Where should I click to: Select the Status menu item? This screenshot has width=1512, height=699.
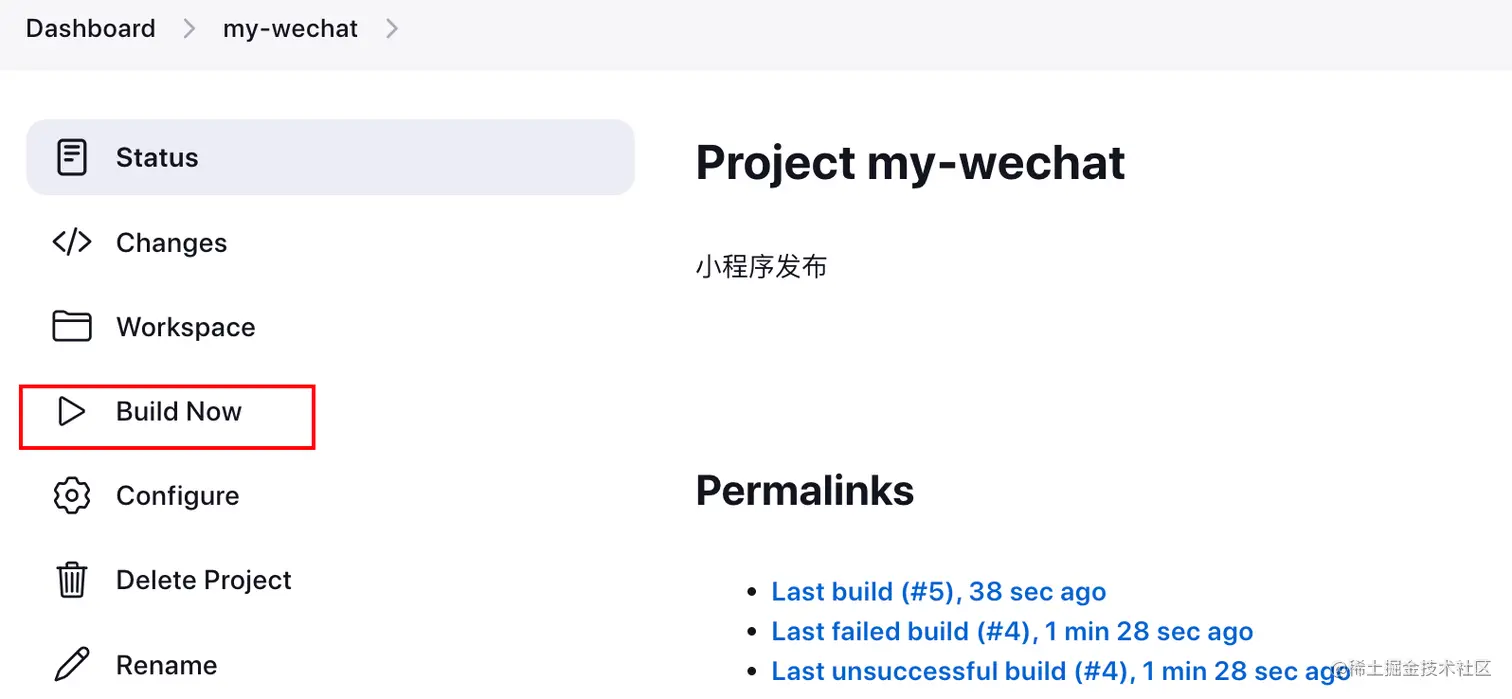coord(157,157)
